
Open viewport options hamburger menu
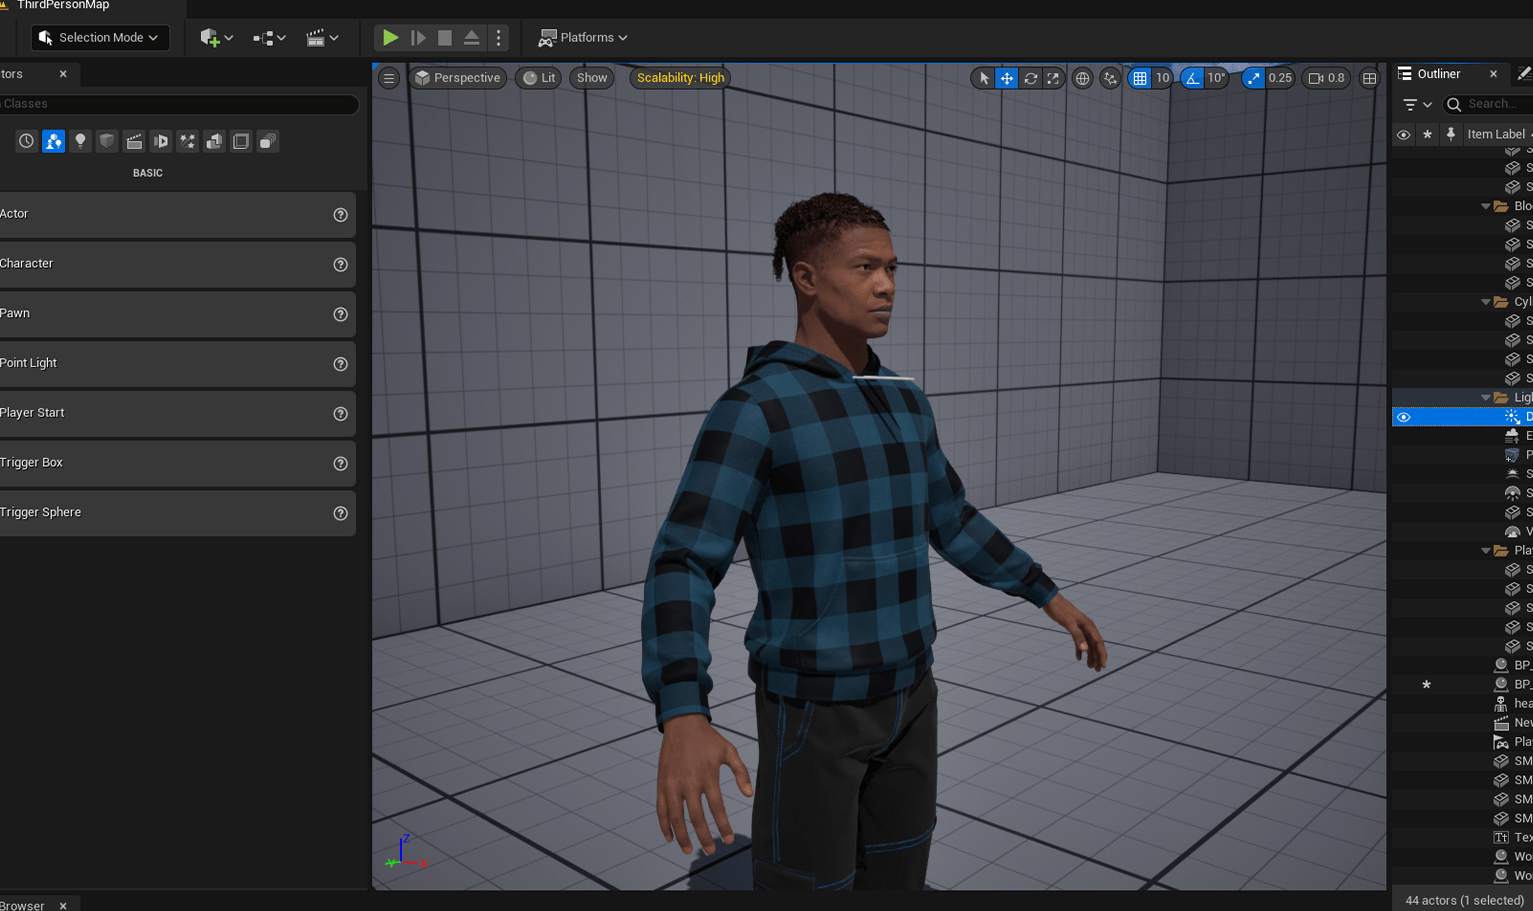pyautogui.click(x=389, y=78)
